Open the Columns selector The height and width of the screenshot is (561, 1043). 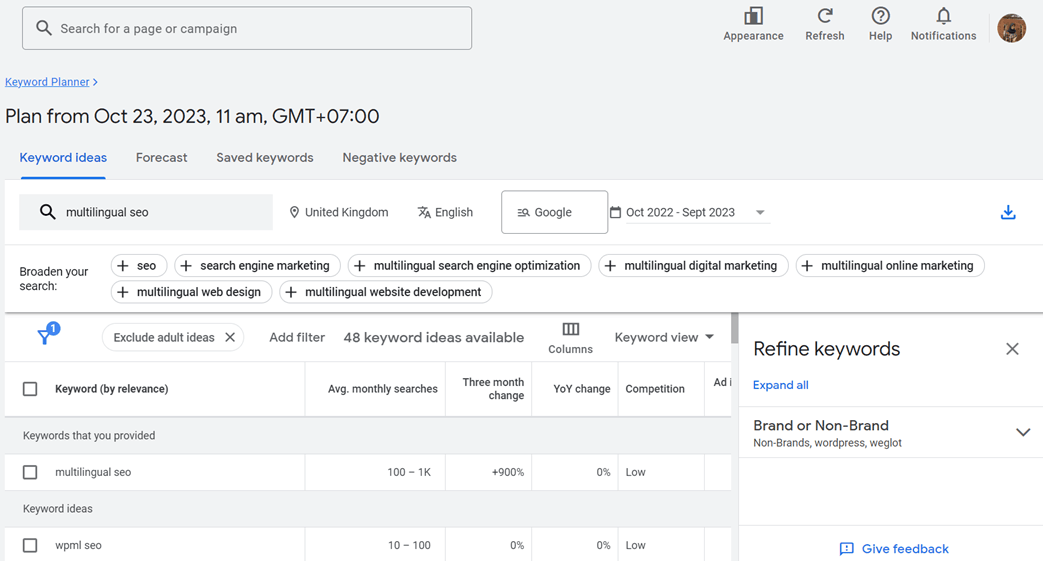click(x=570, y=337)
